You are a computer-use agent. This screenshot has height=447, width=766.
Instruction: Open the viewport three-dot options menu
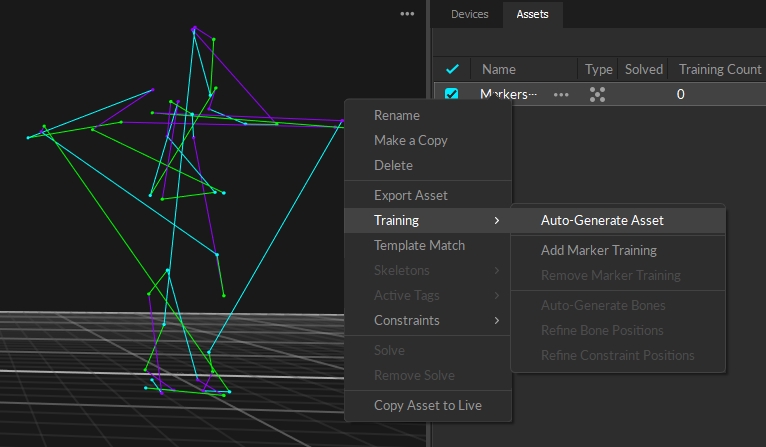(407, 14)
